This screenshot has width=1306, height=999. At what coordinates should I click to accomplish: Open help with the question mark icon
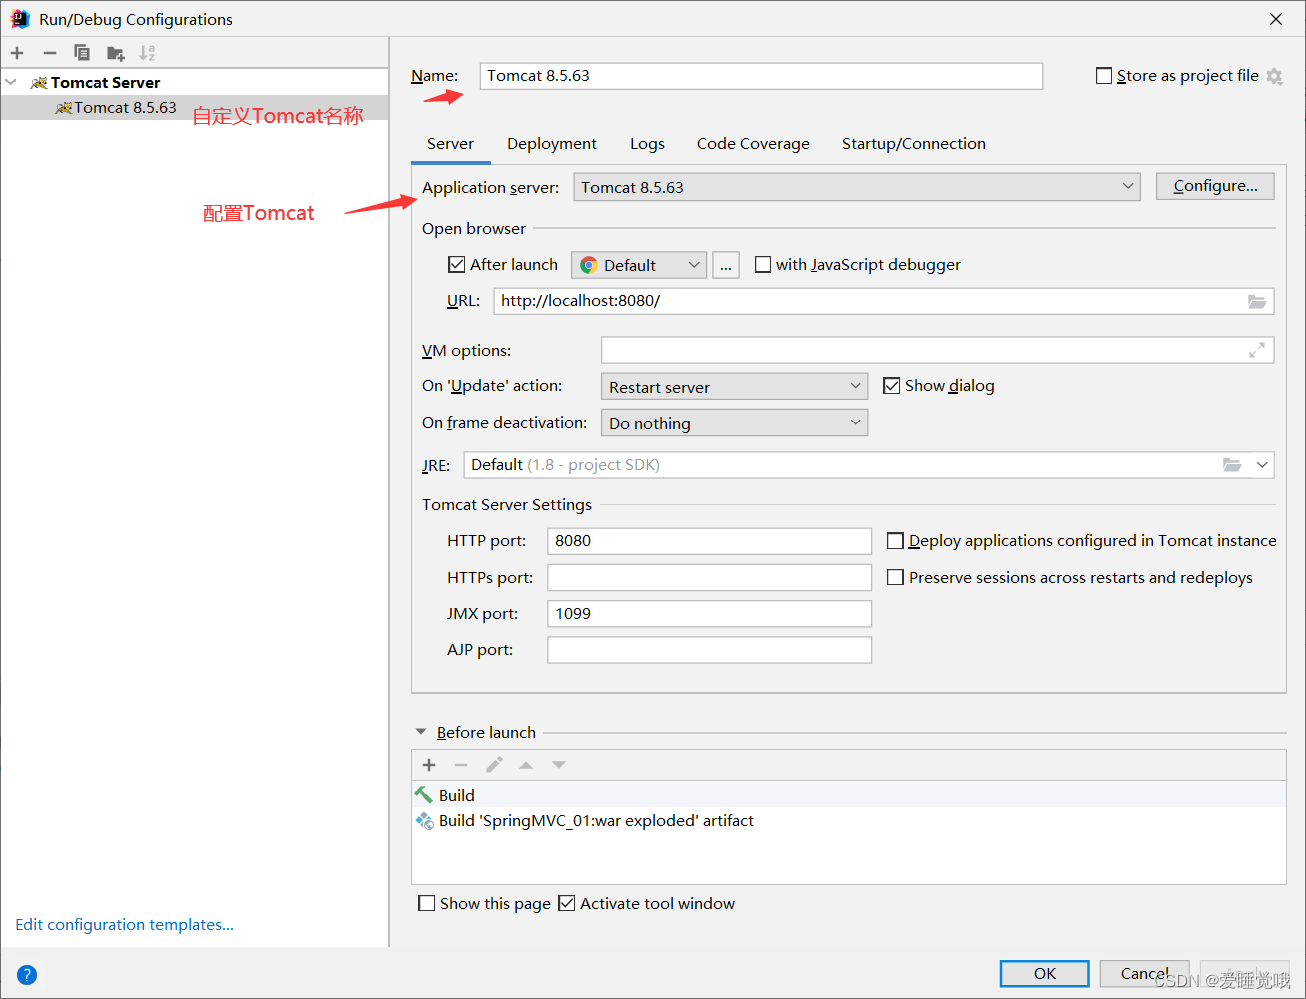click(27, 975)
